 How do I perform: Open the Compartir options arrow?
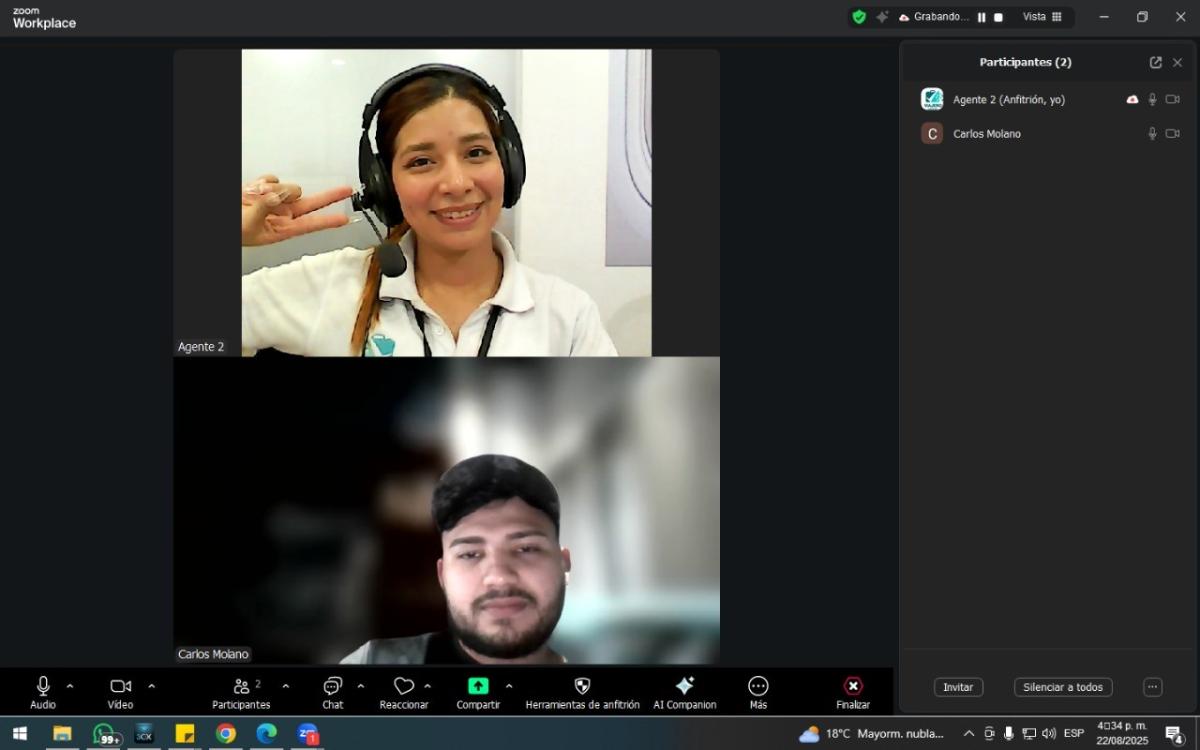509,686
